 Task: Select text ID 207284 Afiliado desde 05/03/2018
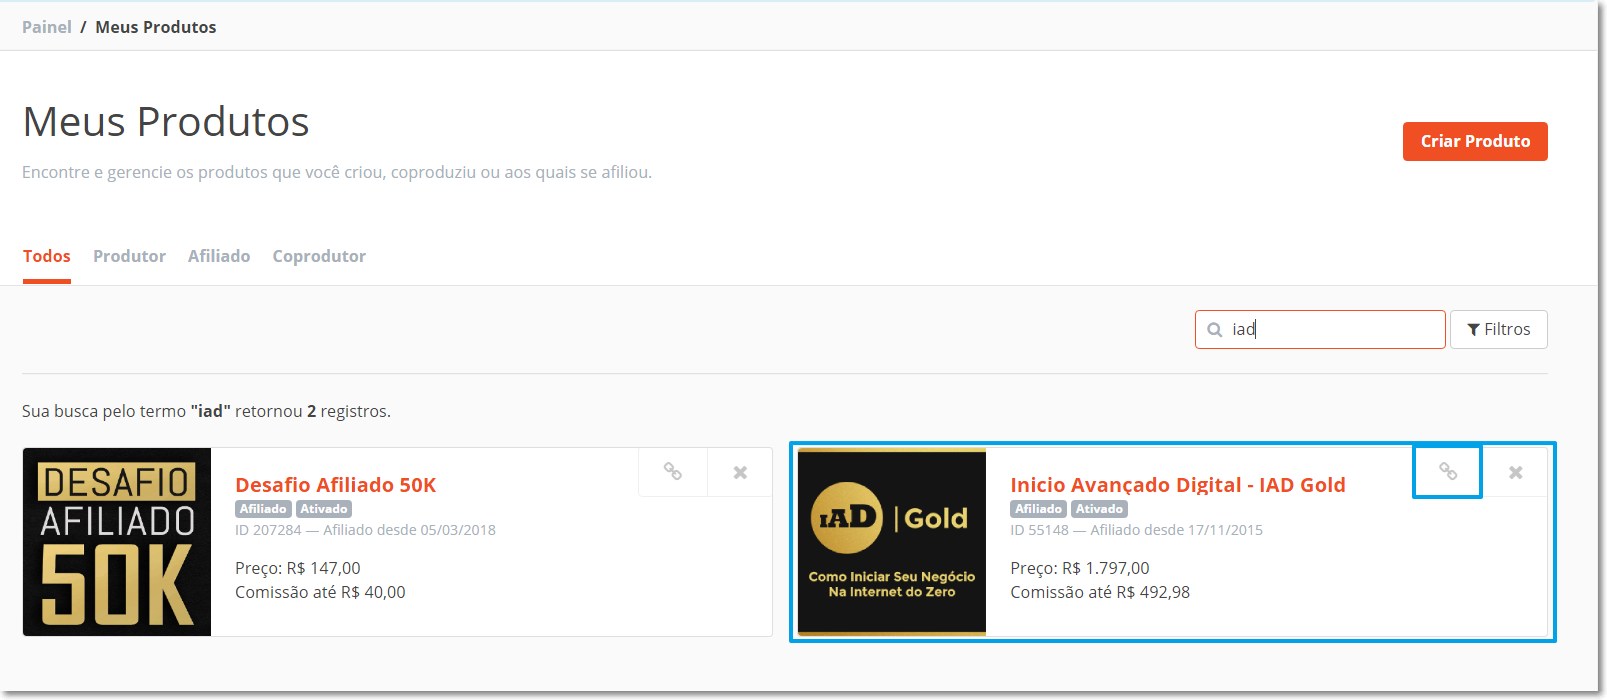click(x=365, y=530)
